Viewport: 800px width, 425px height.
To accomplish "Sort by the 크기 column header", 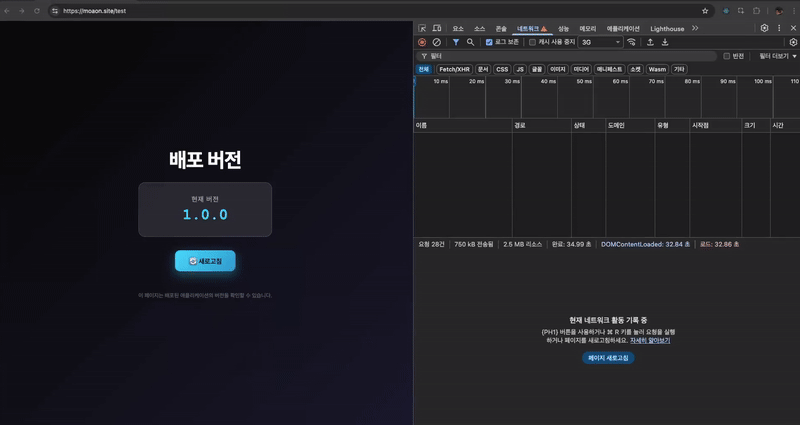I will (756, 126).
